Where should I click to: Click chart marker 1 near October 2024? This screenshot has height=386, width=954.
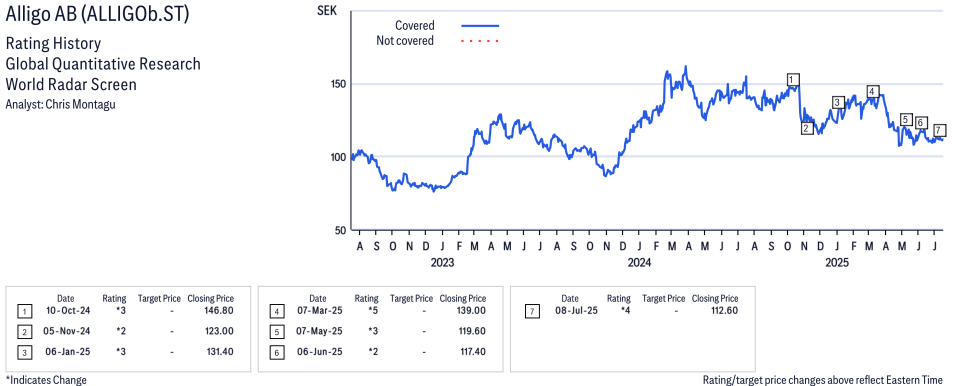(x=792, y=80)
